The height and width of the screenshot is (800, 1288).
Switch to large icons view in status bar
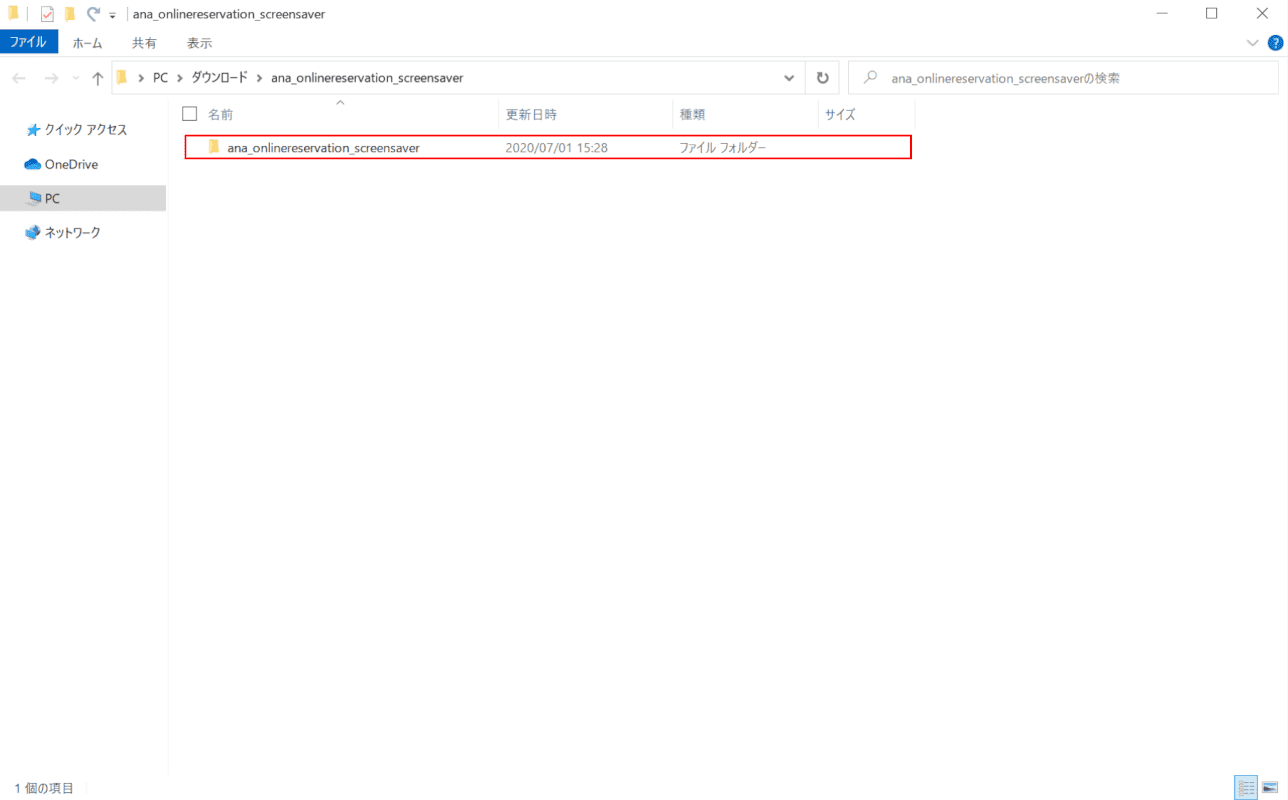click(x=1270, y=788)
